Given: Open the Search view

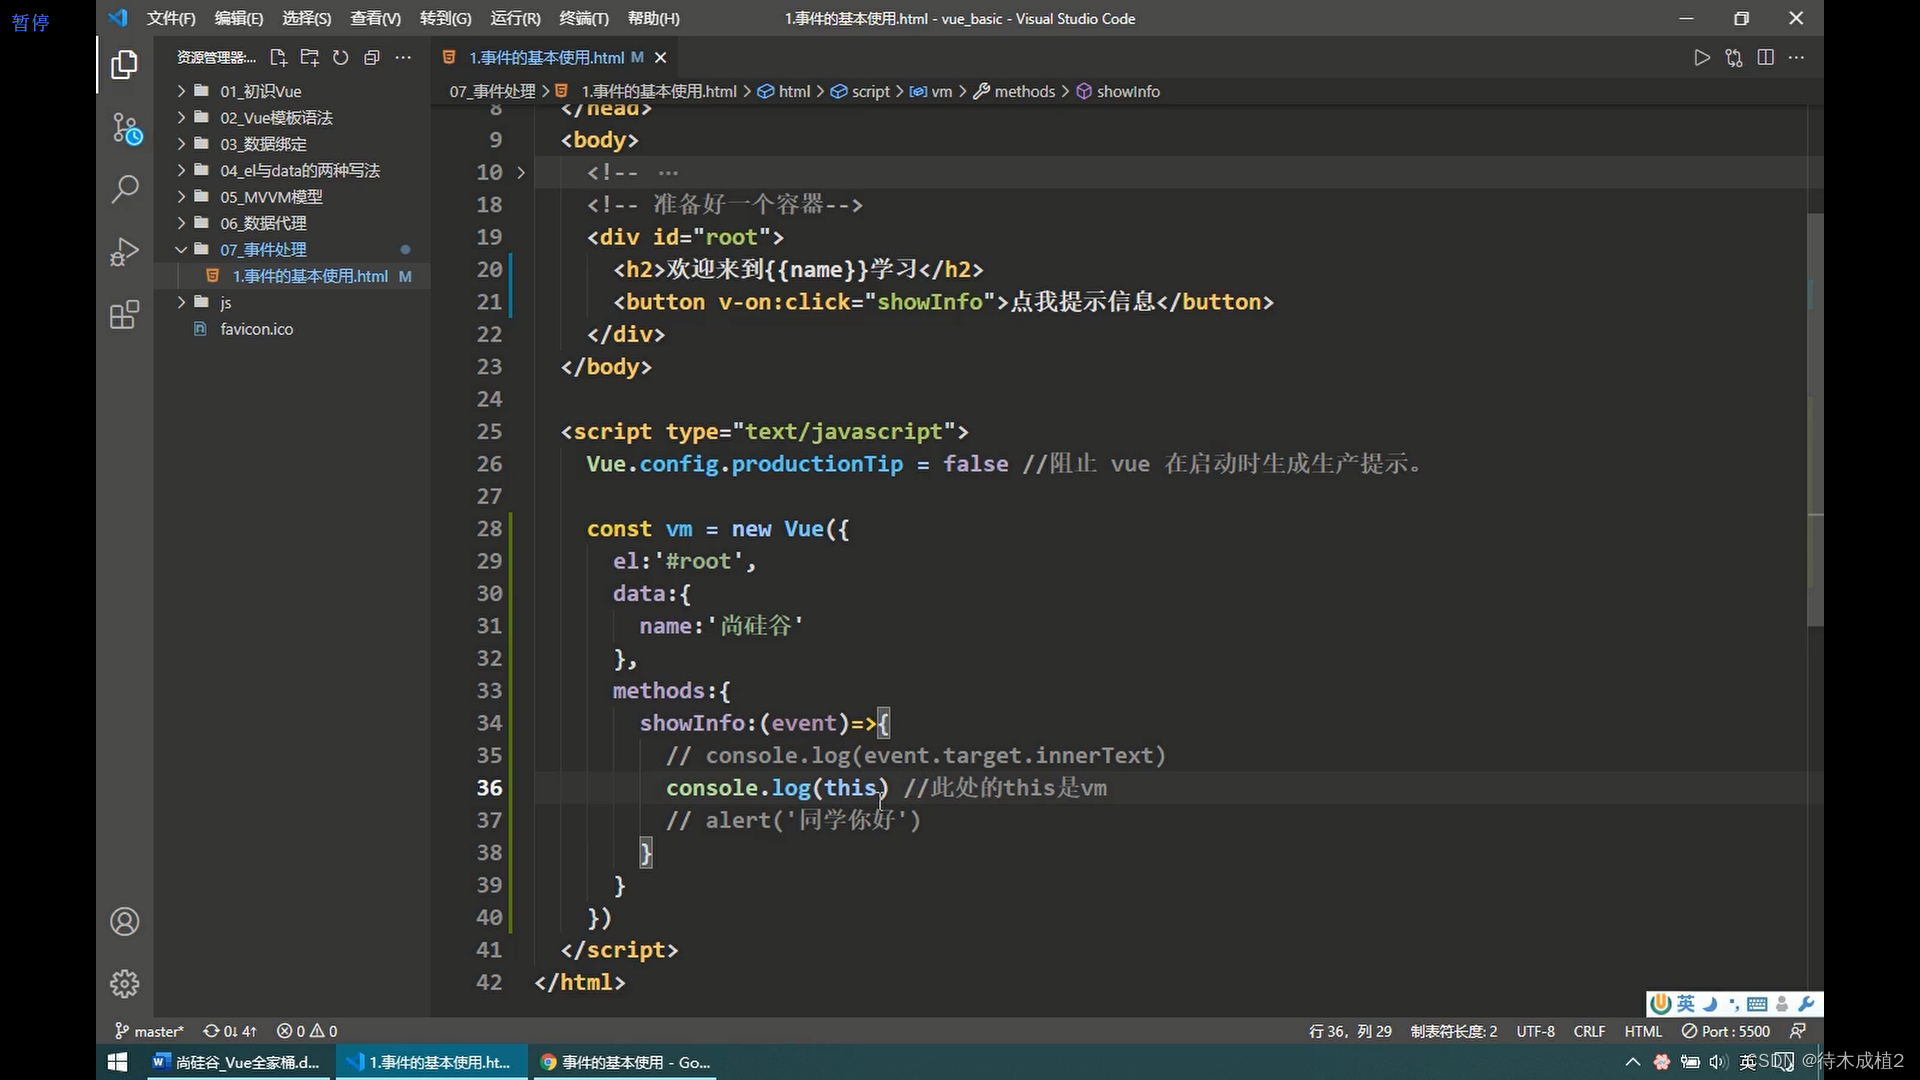Looking at the screenshot, I should pyautogui.click(x=124, y=189).
